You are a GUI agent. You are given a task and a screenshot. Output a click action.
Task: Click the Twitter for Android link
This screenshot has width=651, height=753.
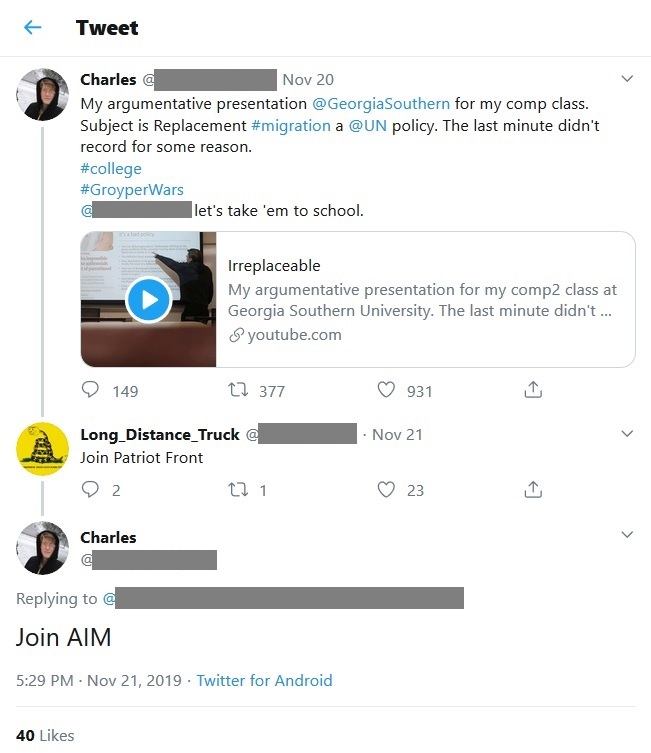(x=265, y=680)
